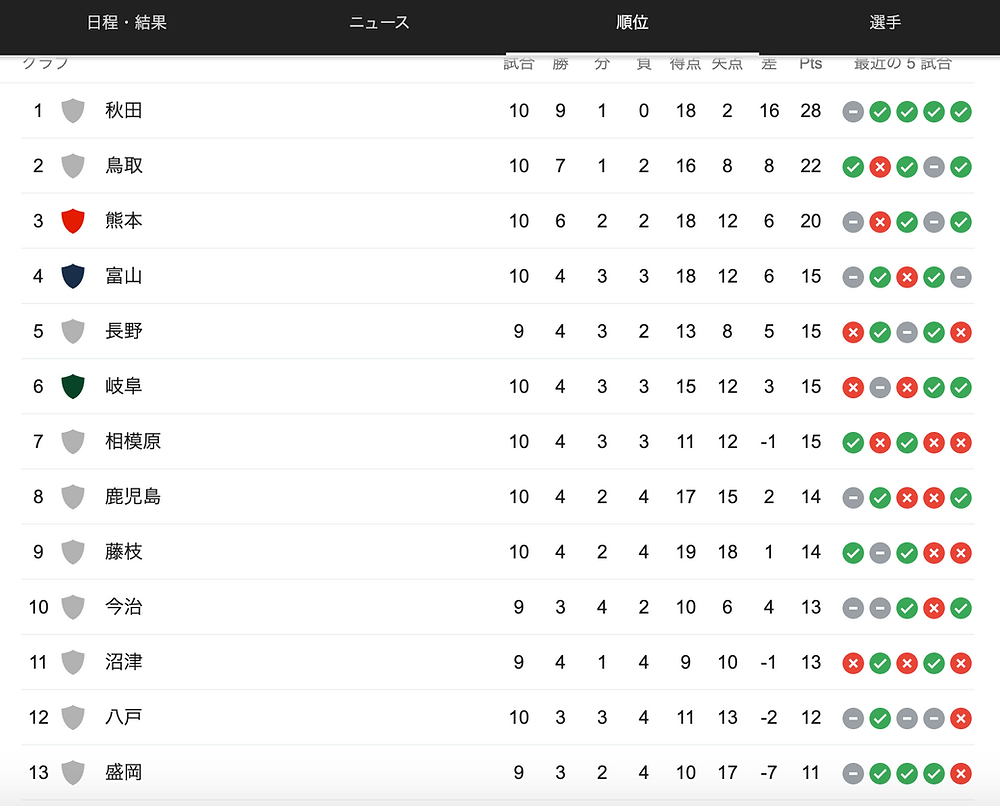1000x806 pixels.
Task: Select the 順位 tab
Action: click(x=632, y=23)
